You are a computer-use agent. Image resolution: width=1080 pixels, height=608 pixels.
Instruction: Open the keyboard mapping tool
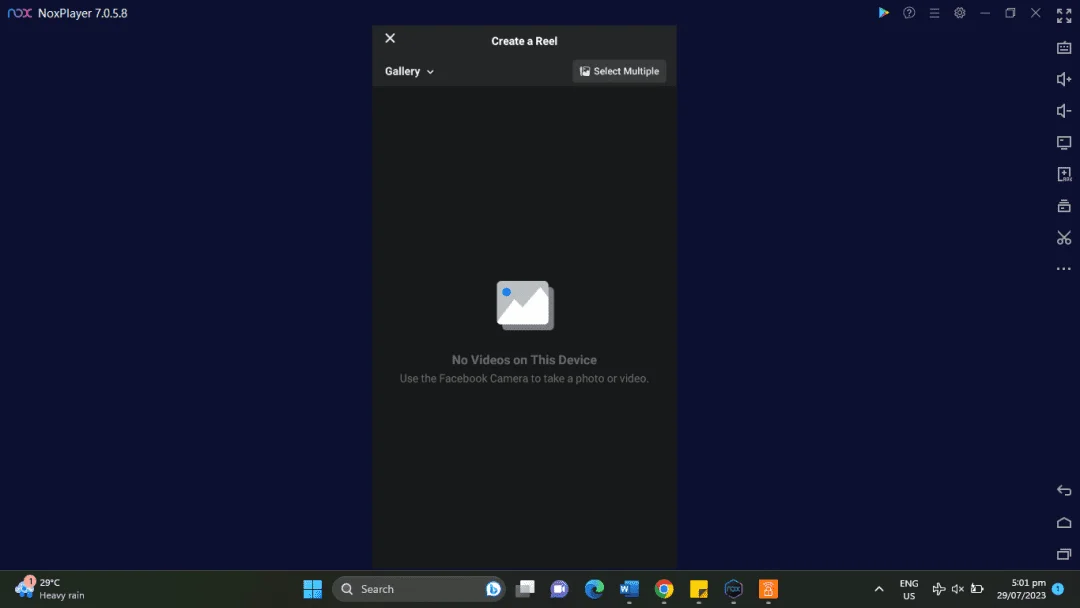(x=1064, y=48)
